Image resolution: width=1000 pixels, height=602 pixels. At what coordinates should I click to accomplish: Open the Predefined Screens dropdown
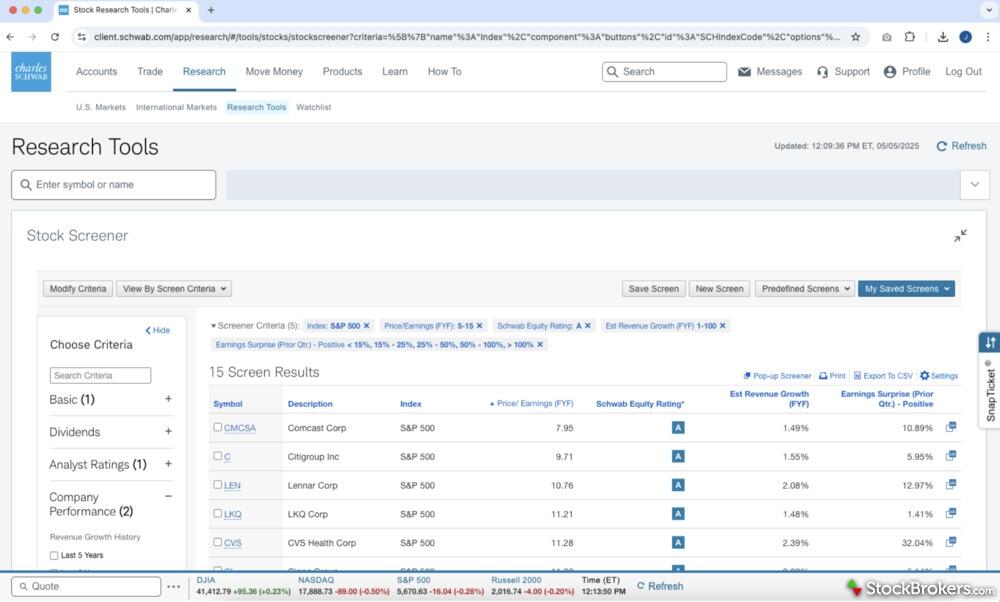click(x=804, y=289)
